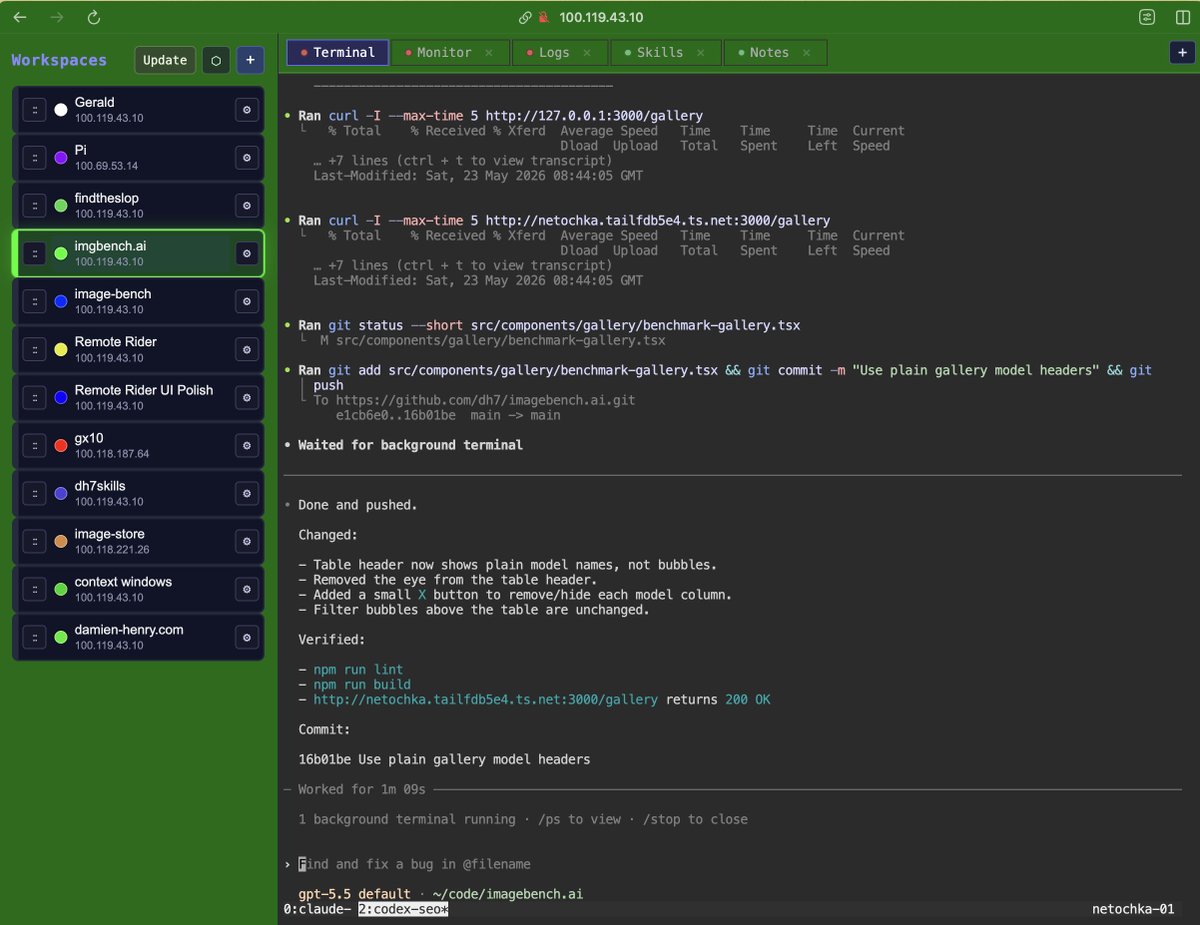The image size is (1200, 925).
Task: Open settings gear for image-store workspace
Action: 247,542
